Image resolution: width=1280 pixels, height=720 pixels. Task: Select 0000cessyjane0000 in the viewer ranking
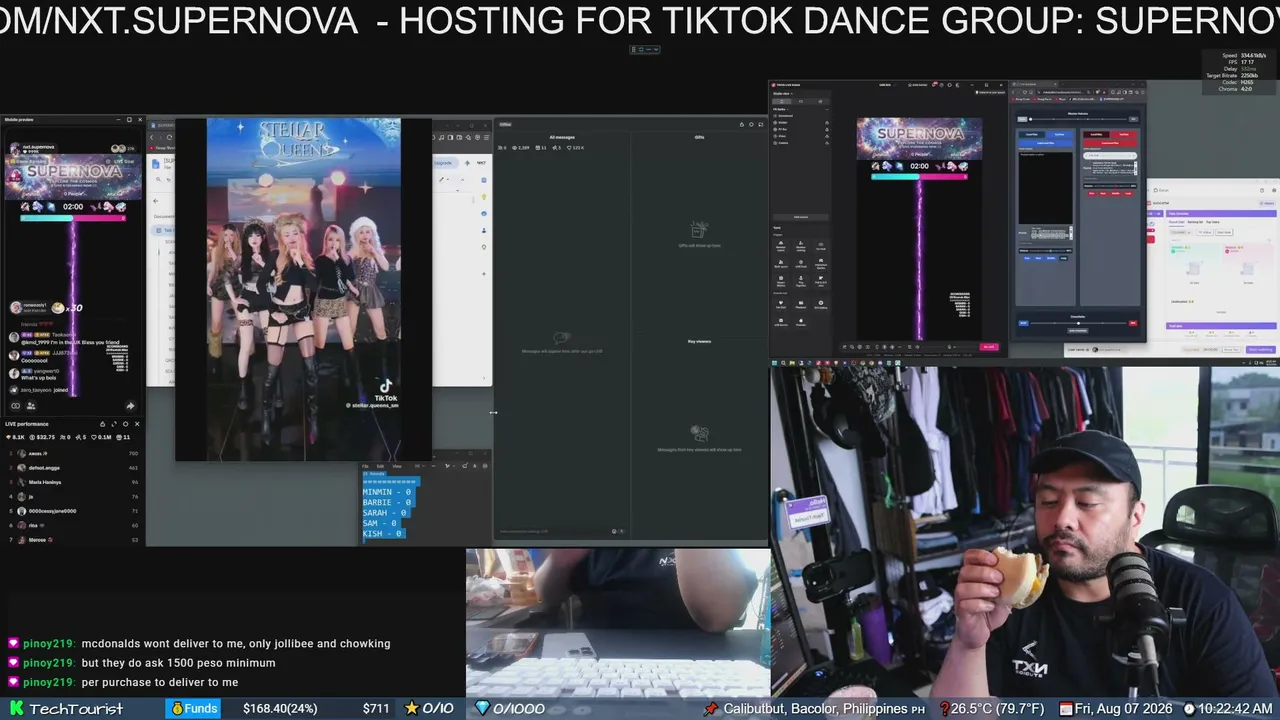coord(73,511)
